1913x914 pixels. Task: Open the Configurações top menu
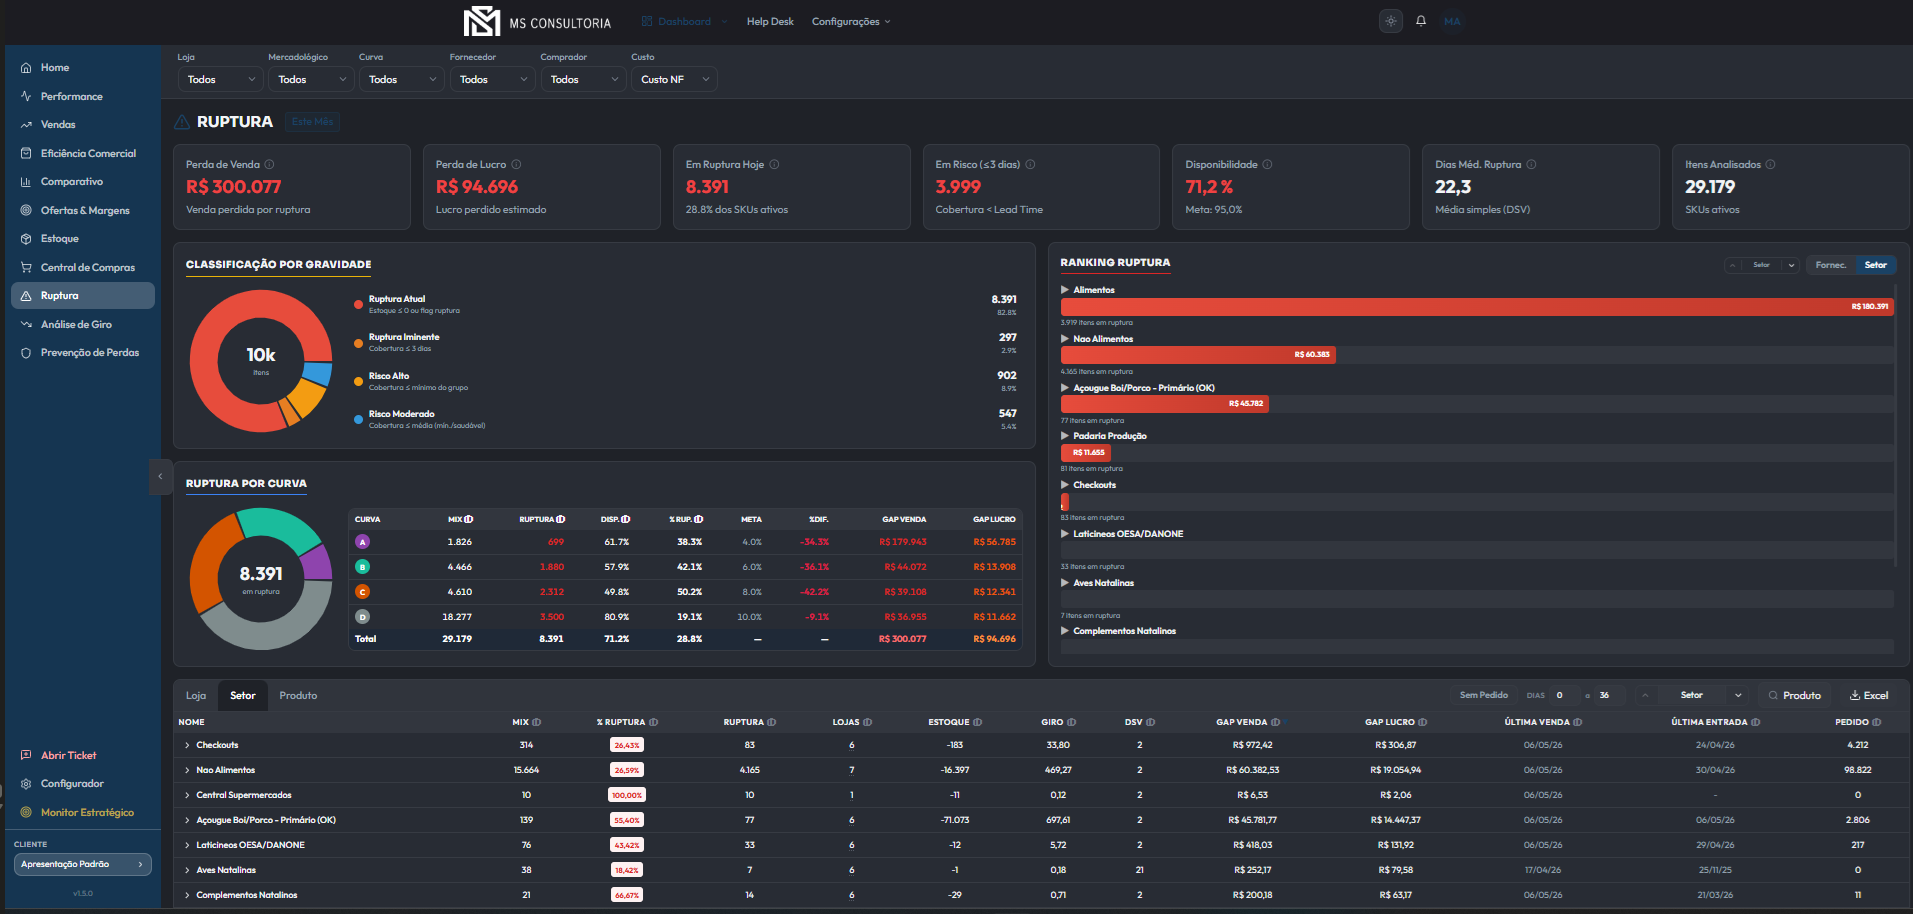(851, 21)
